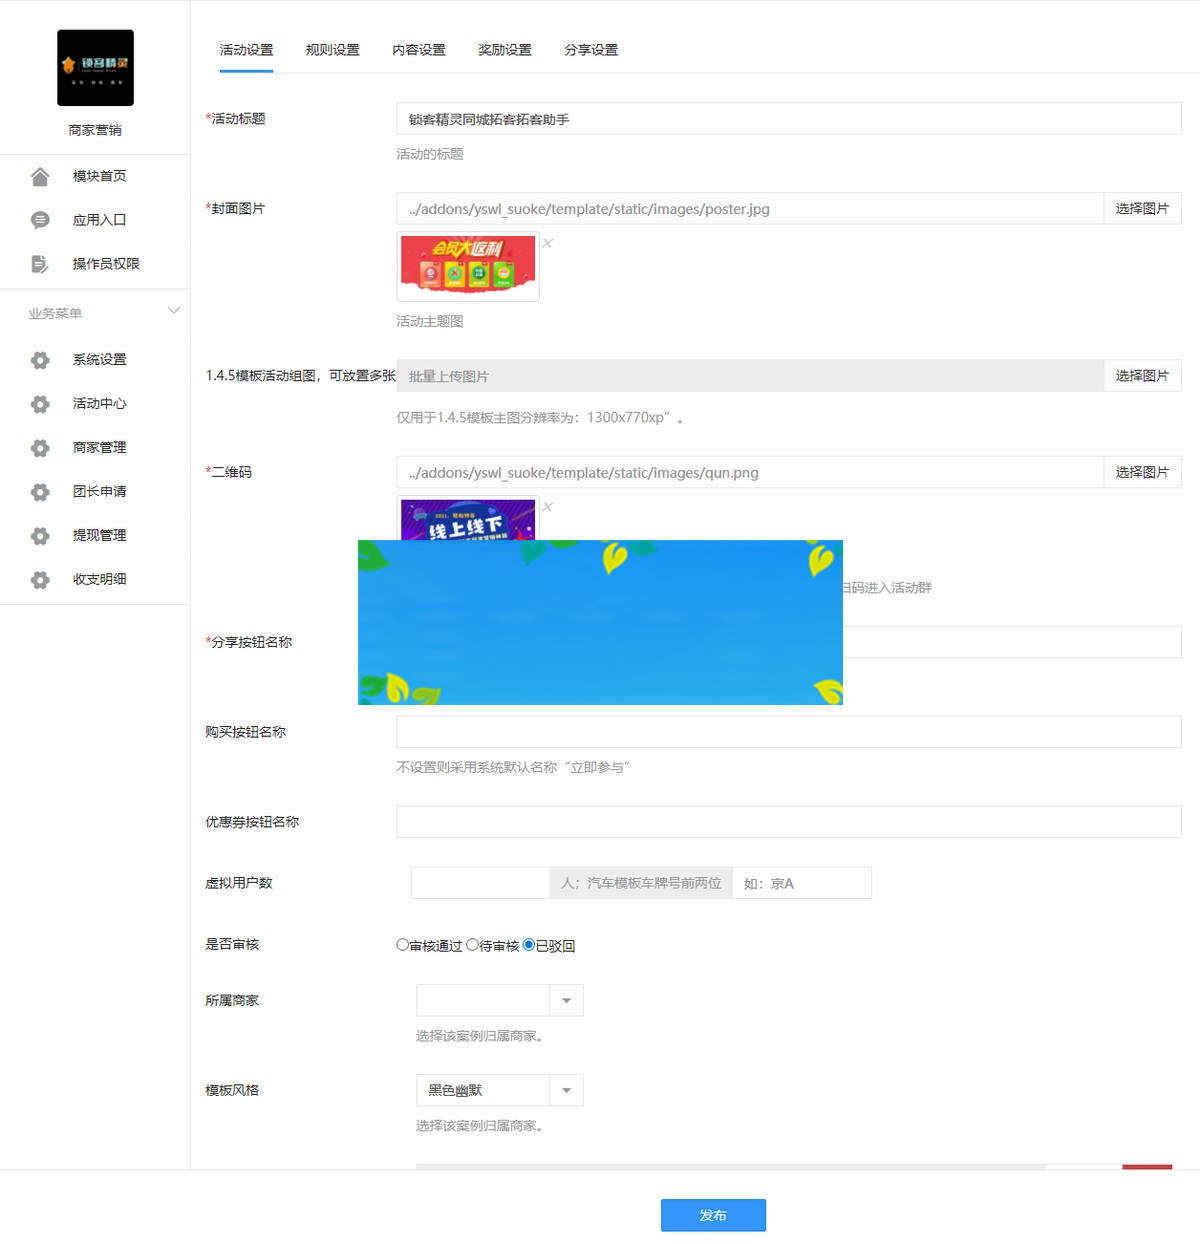Viewport: 1200px width, 1244px height.
Task: Click 选择图片 next to 封面图片
Action: [x=1143, y=208]
